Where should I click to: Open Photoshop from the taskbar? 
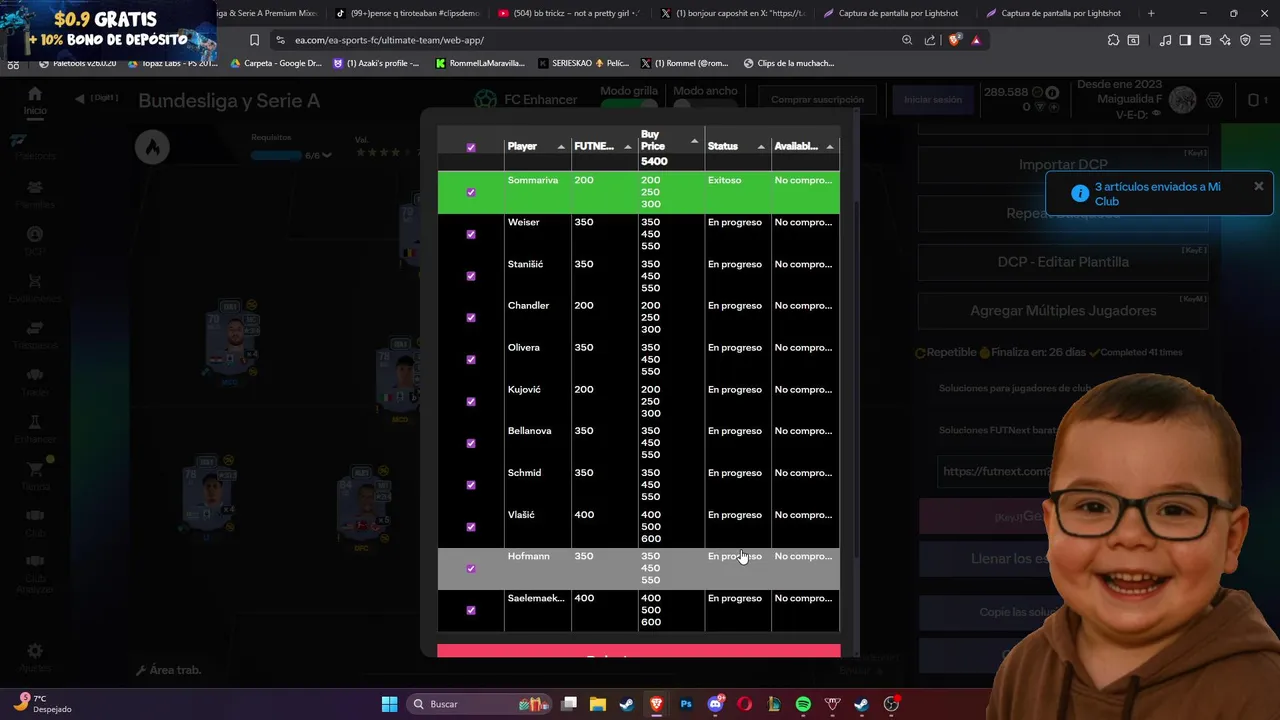pyautogui.click(x=686, y=704)
